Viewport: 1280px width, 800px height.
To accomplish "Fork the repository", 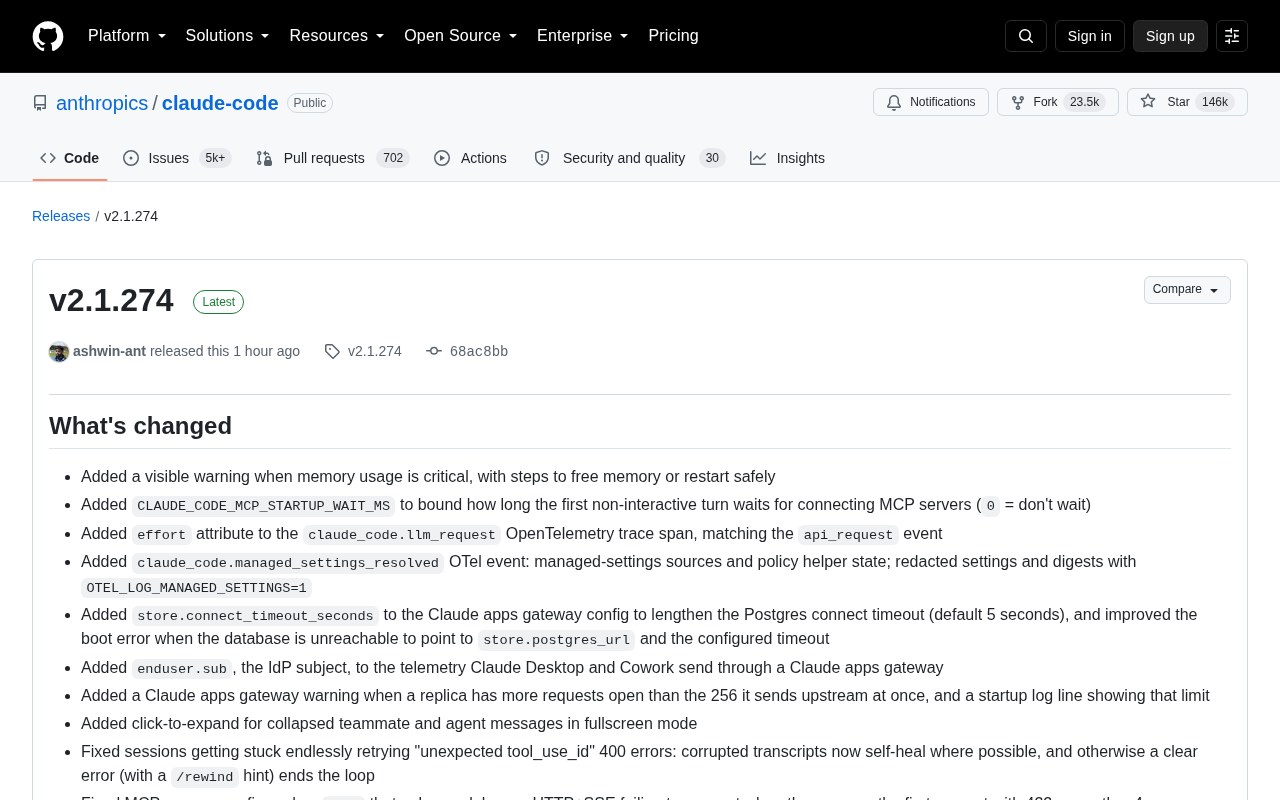I will 1057,102.
